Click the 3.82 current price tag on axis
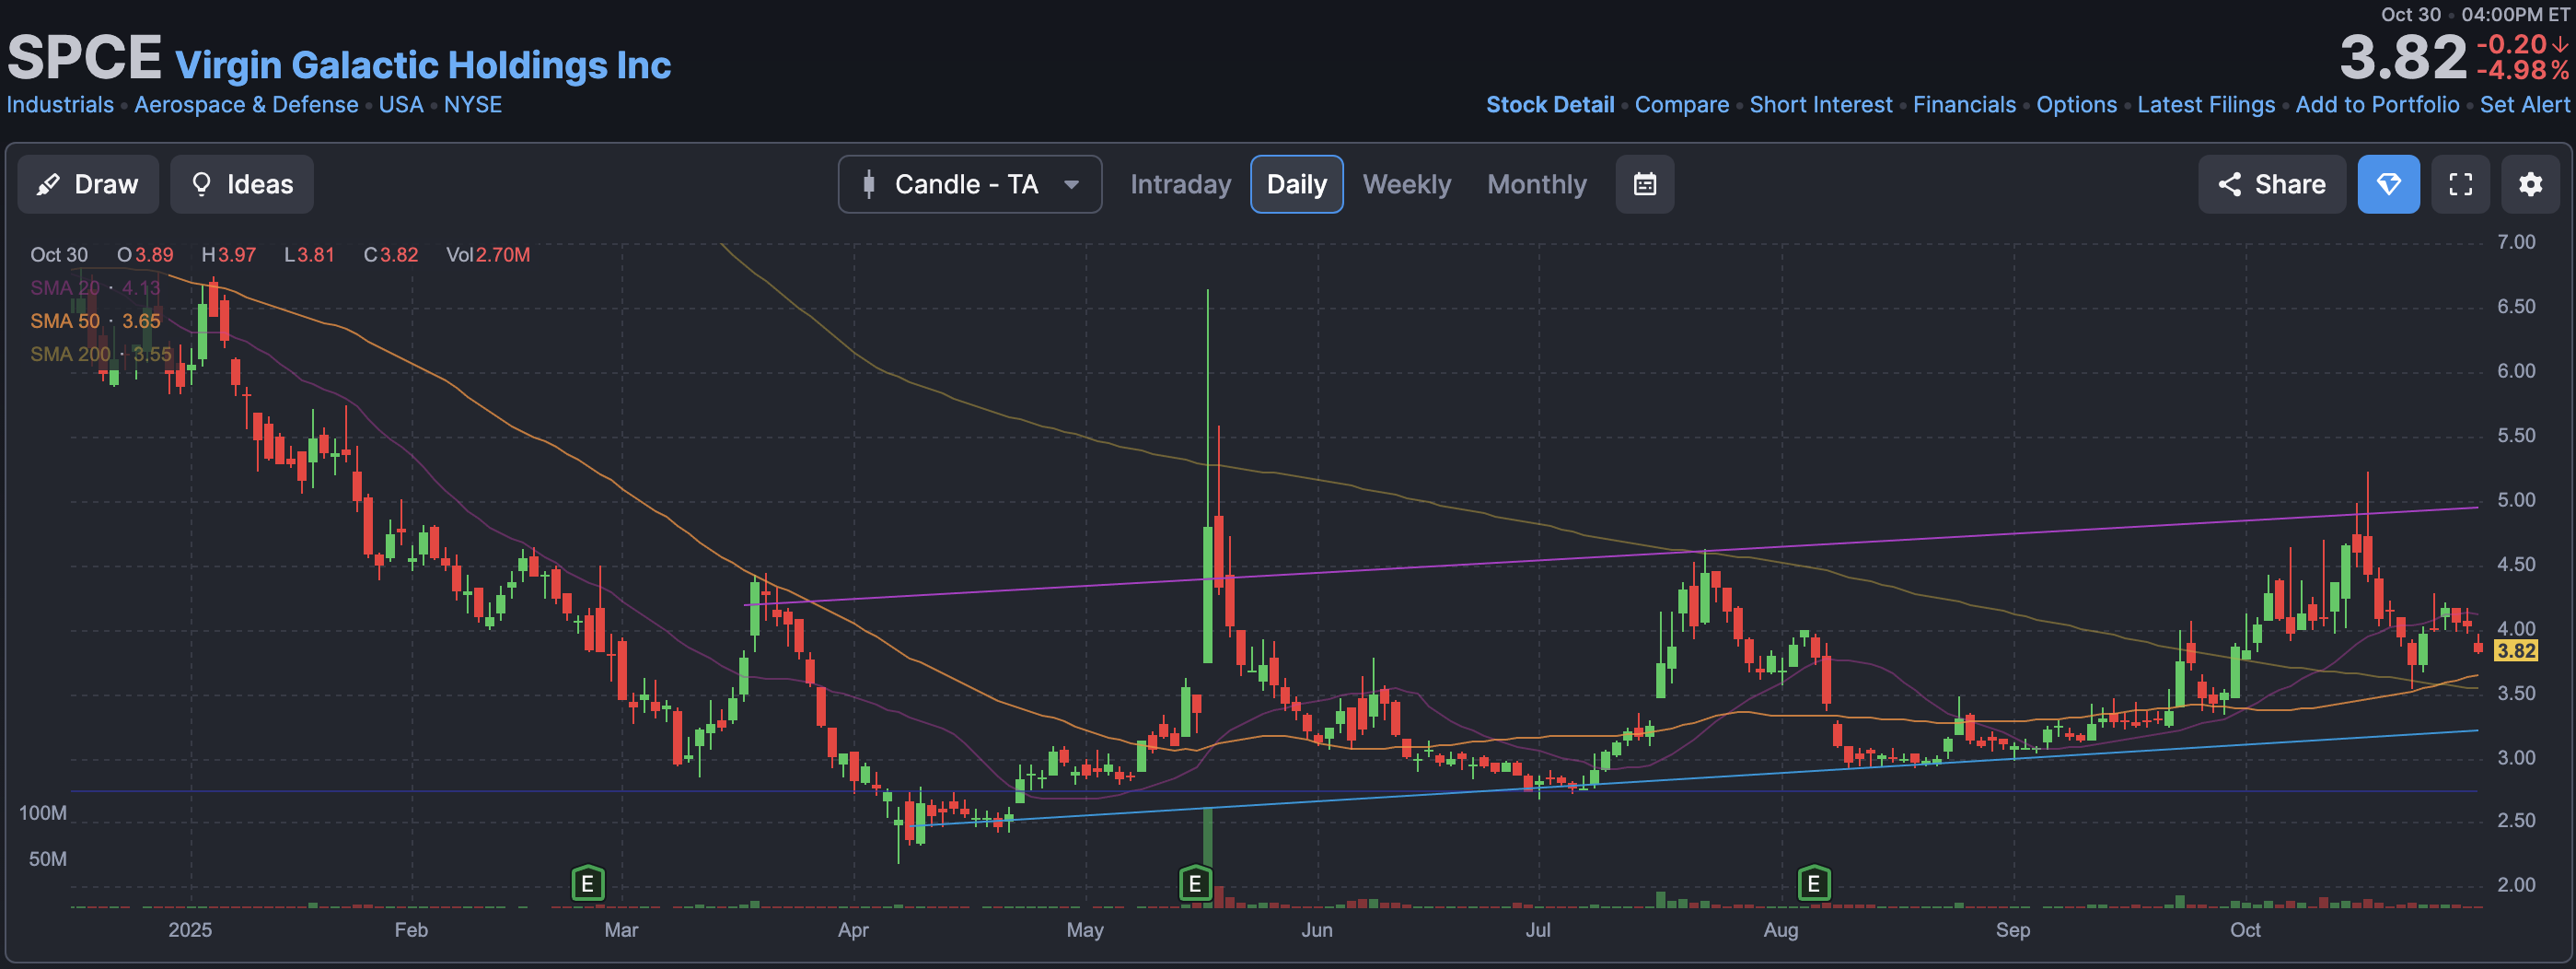Viewport: 2576px width, 969px height. [2516, 651]
